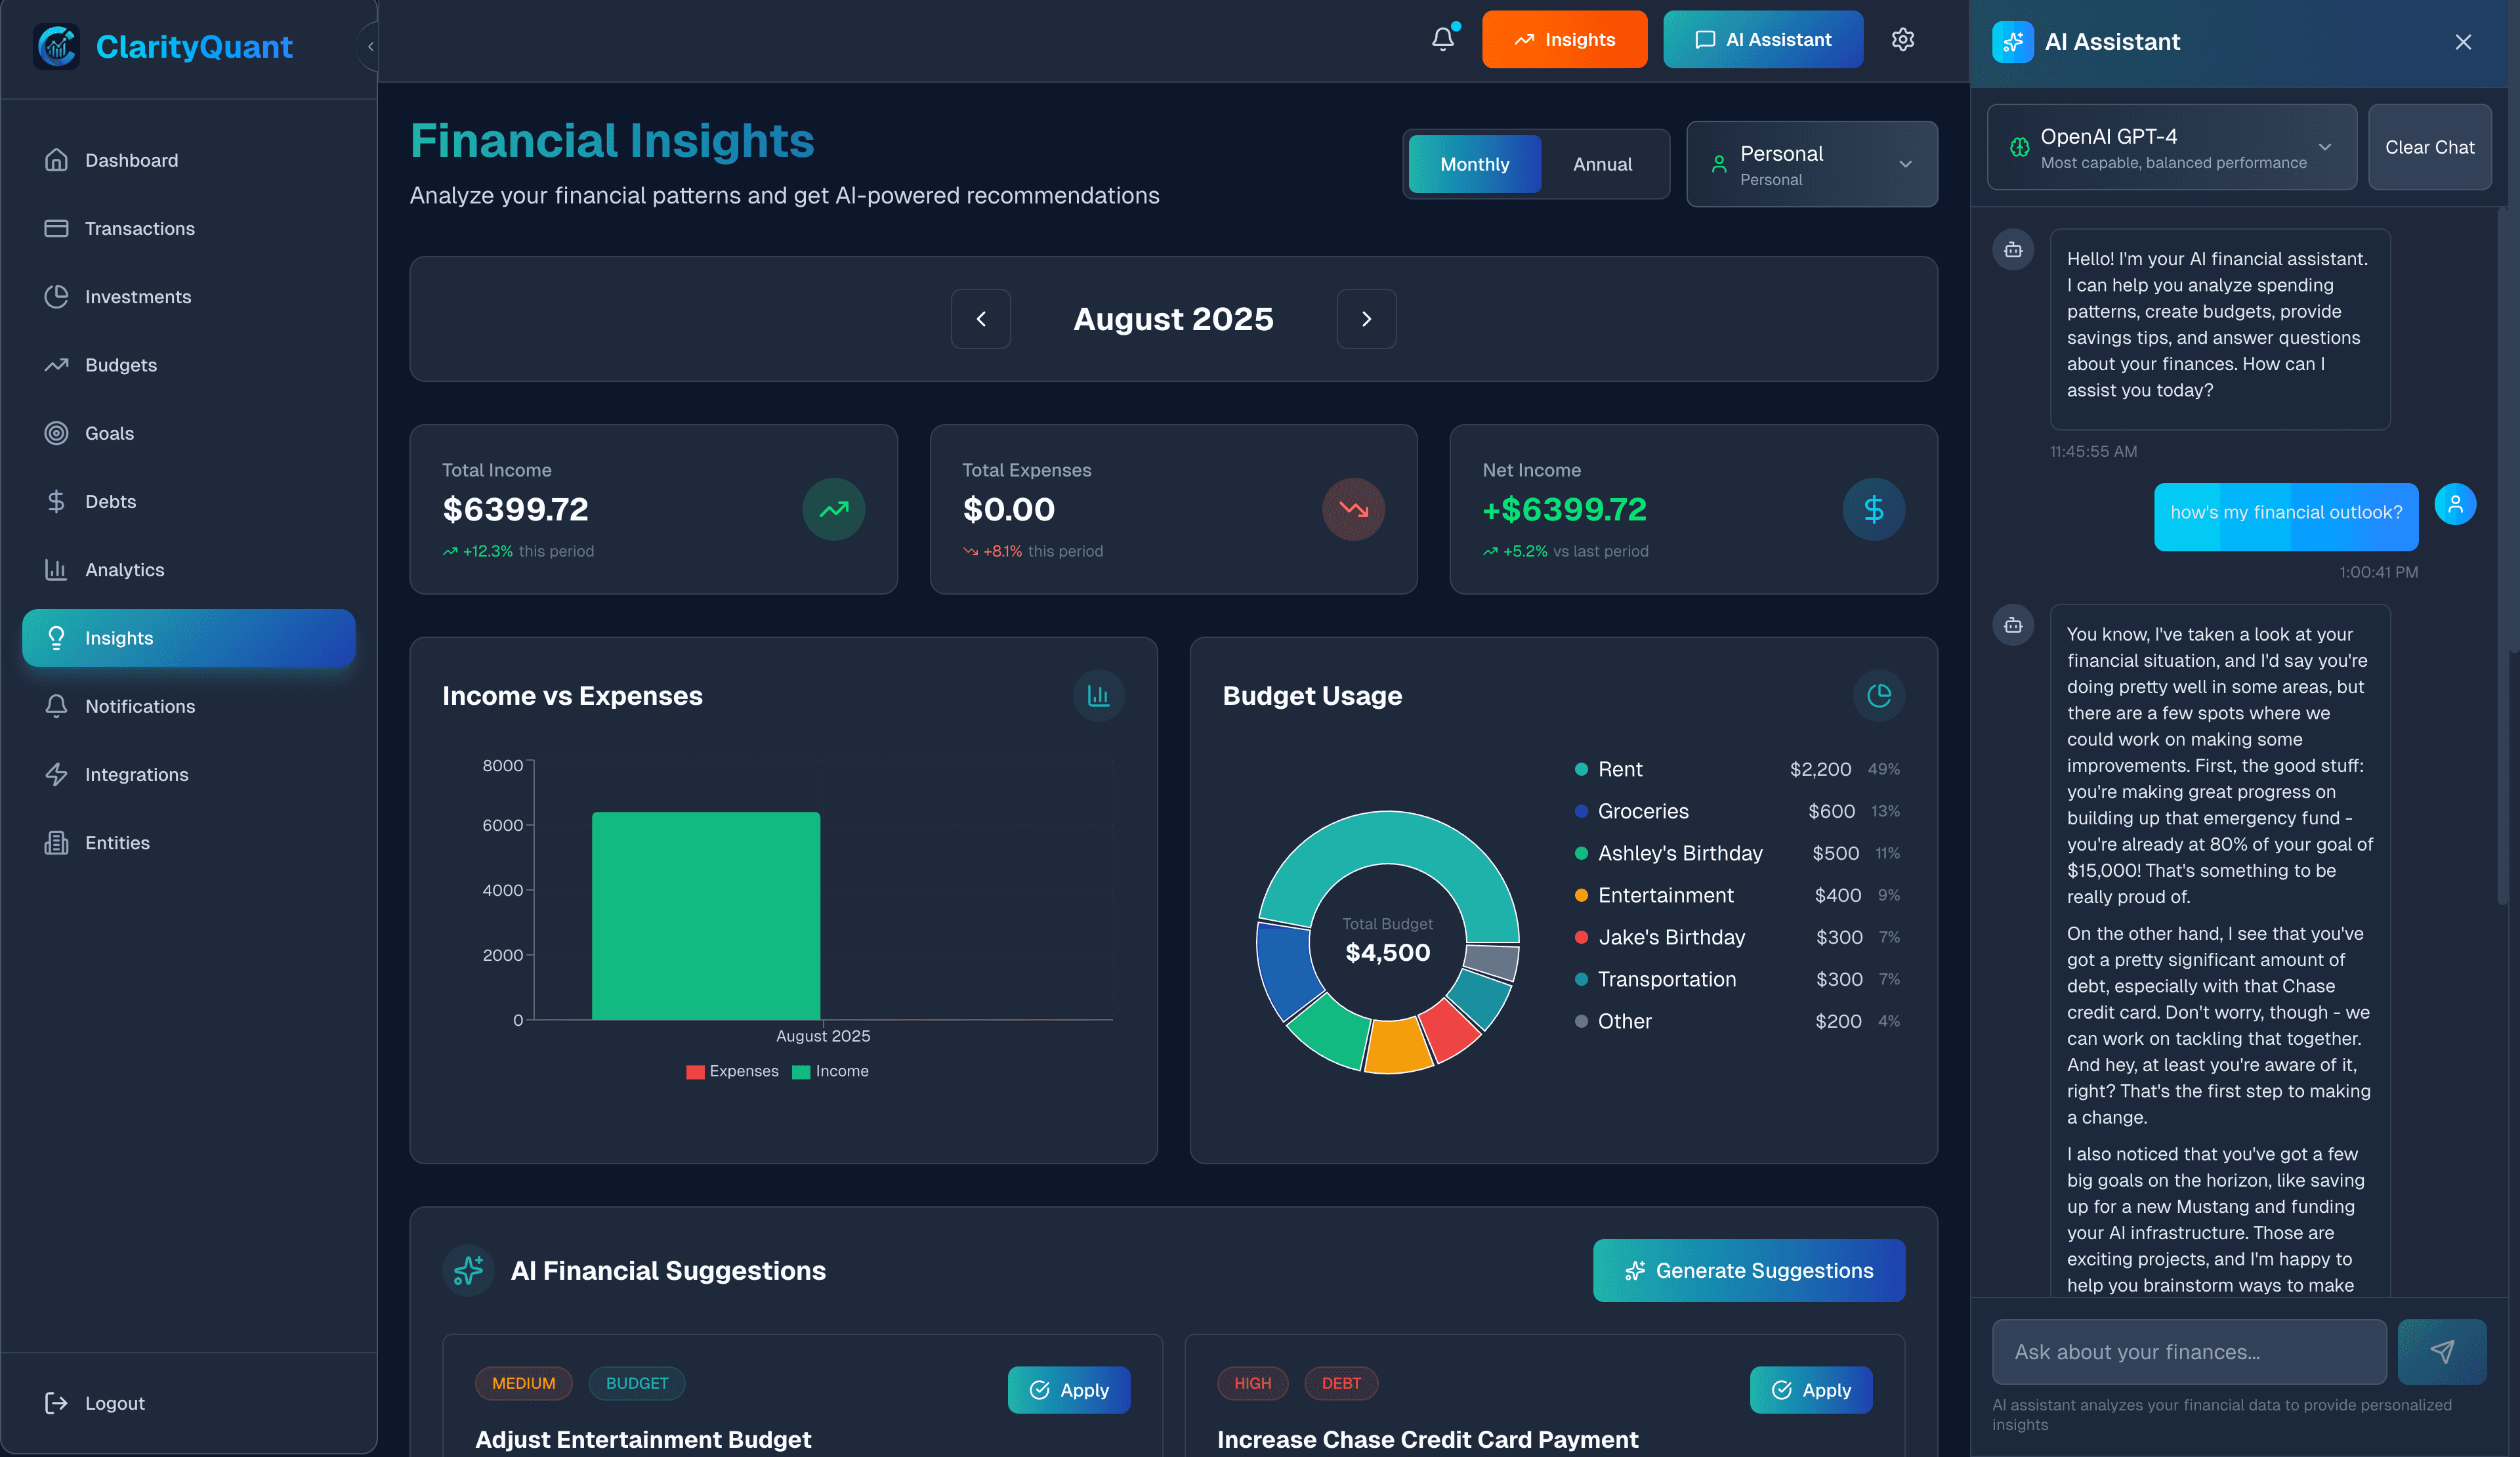Click the bar chart icon on Income vs Expenses
Image resolution: width=2520 pixels, height=1457 pixels.
1098,696
